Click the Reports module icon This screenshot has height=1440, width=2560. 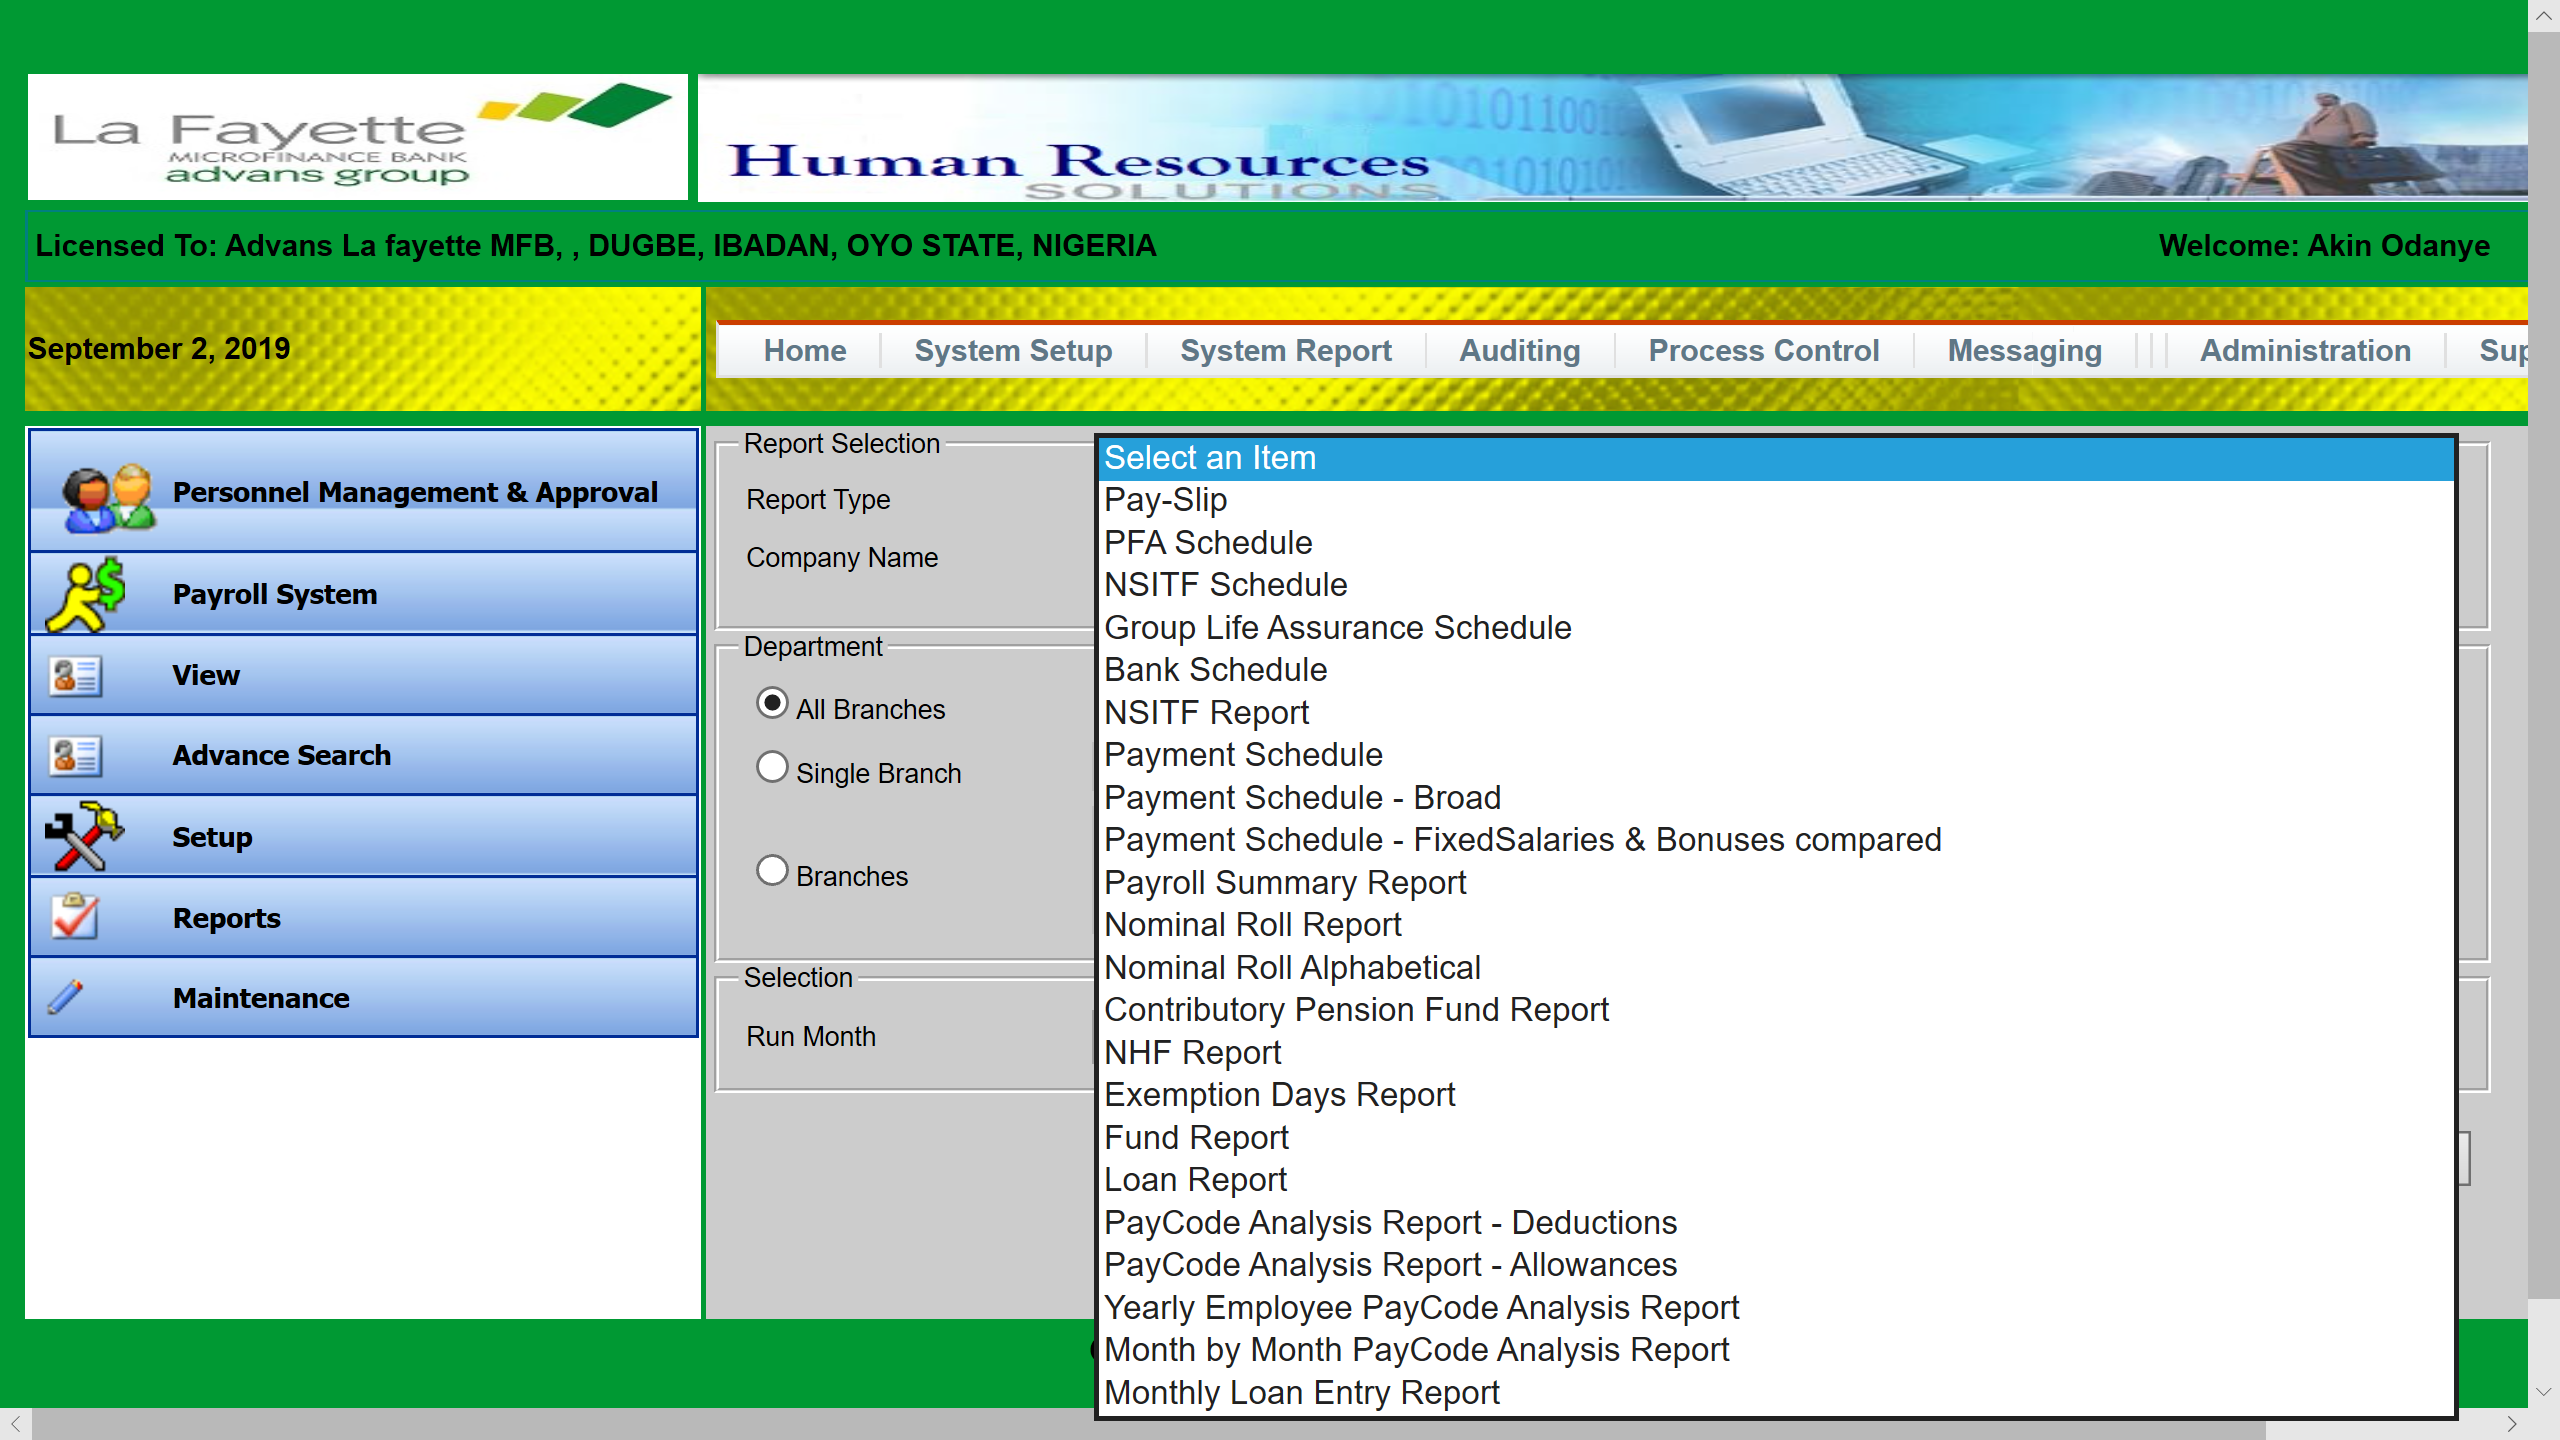click(74, 916)
